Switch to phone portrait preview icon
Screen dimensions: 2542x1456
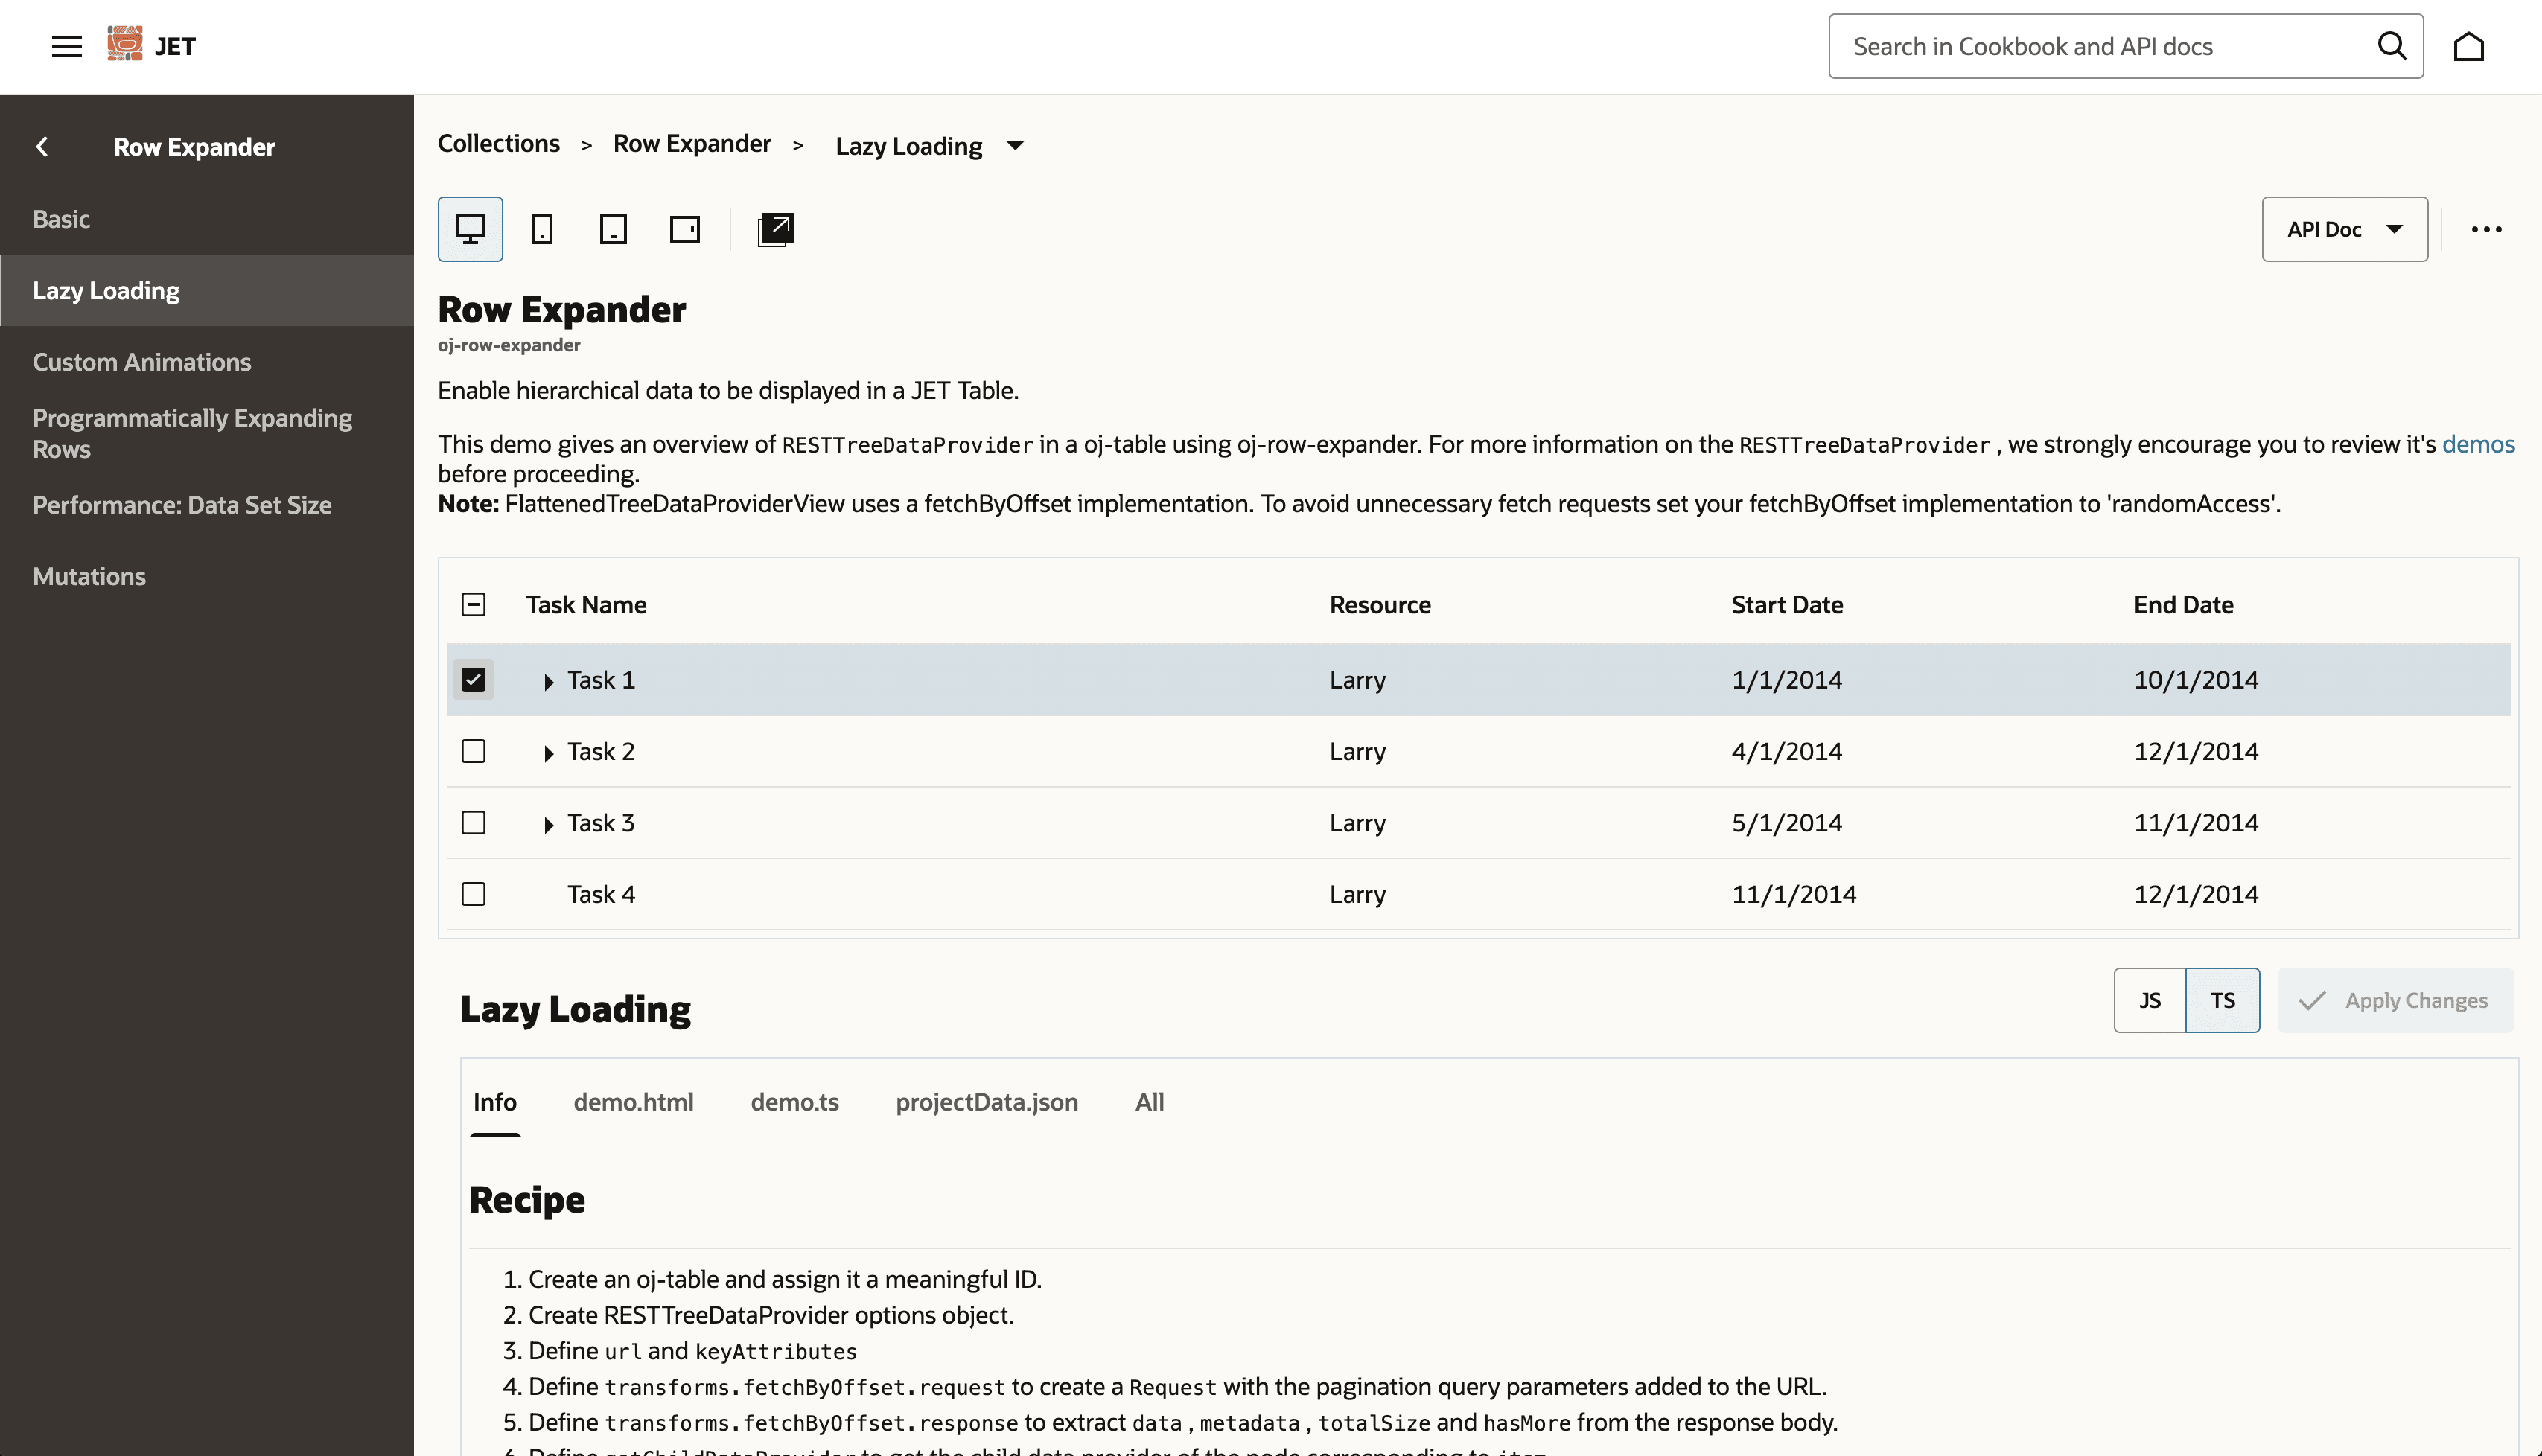541,229
